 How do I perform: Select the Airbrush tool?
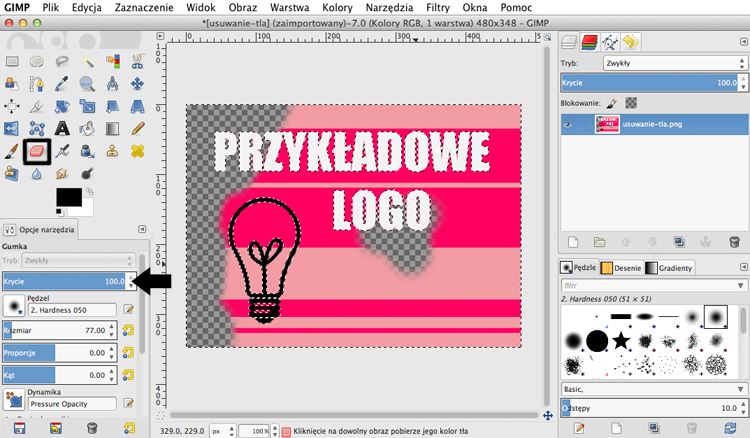coord(62,151)
